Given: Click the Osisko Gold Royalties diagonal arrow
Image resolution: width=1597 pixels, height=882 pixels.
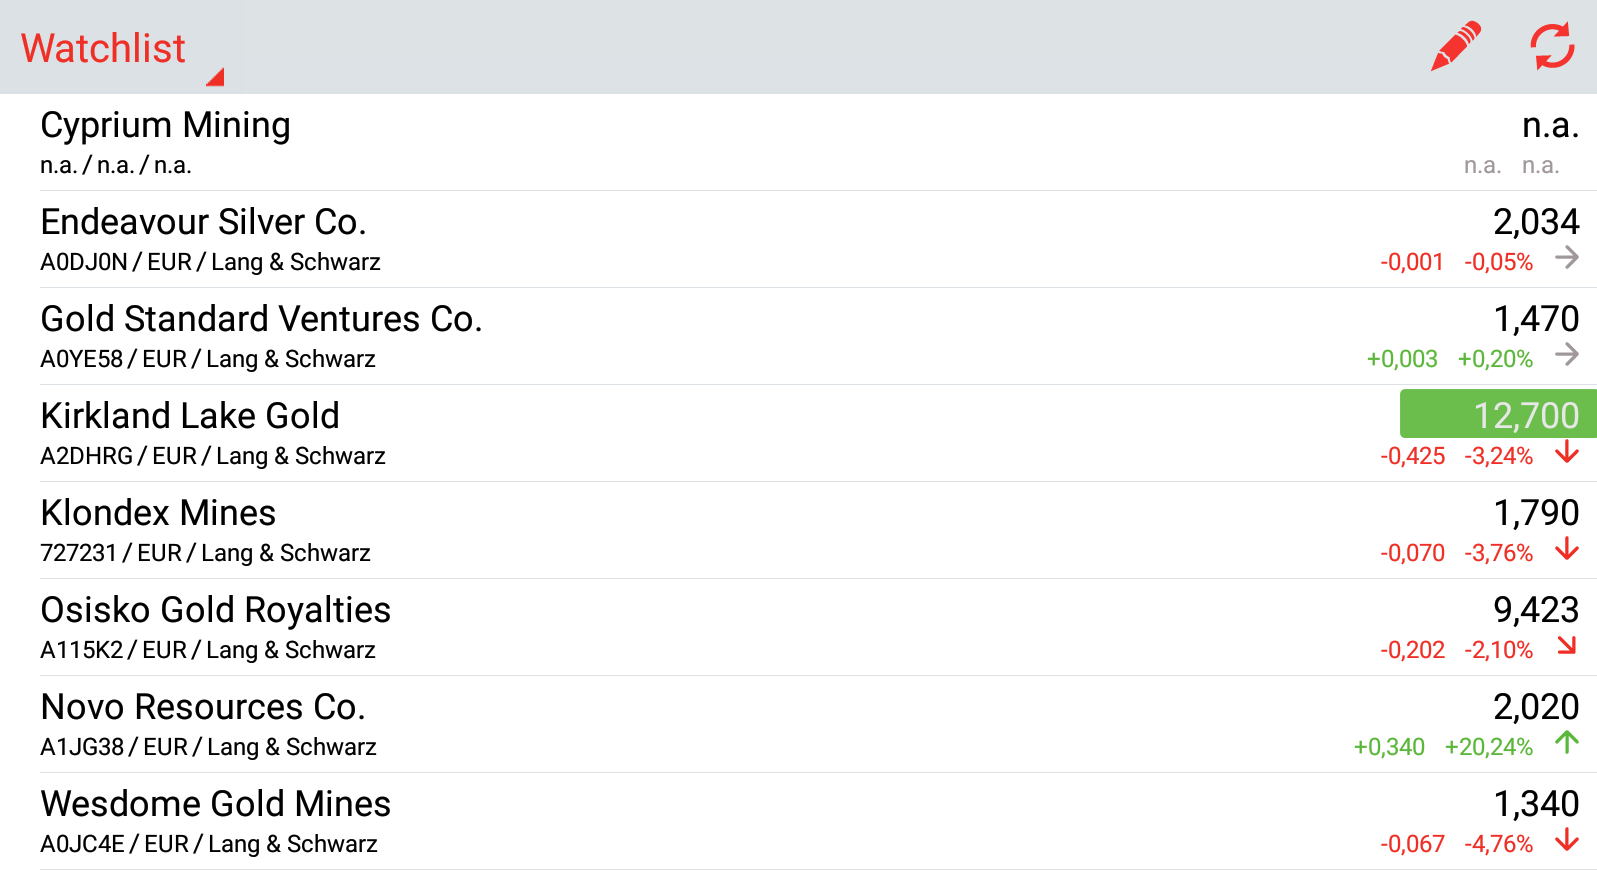Looking at the screenshot, I should tap(1567, 647).
